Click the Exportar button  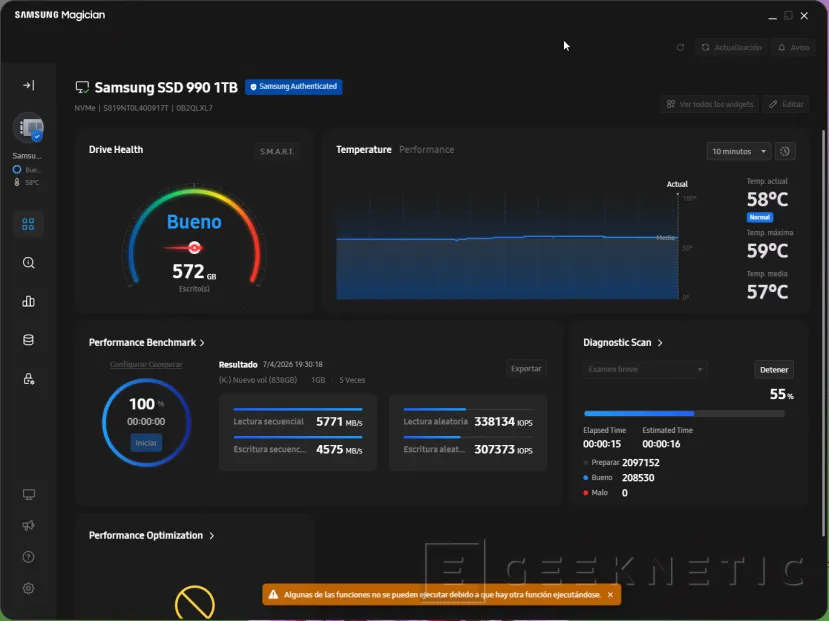point(526,368)
